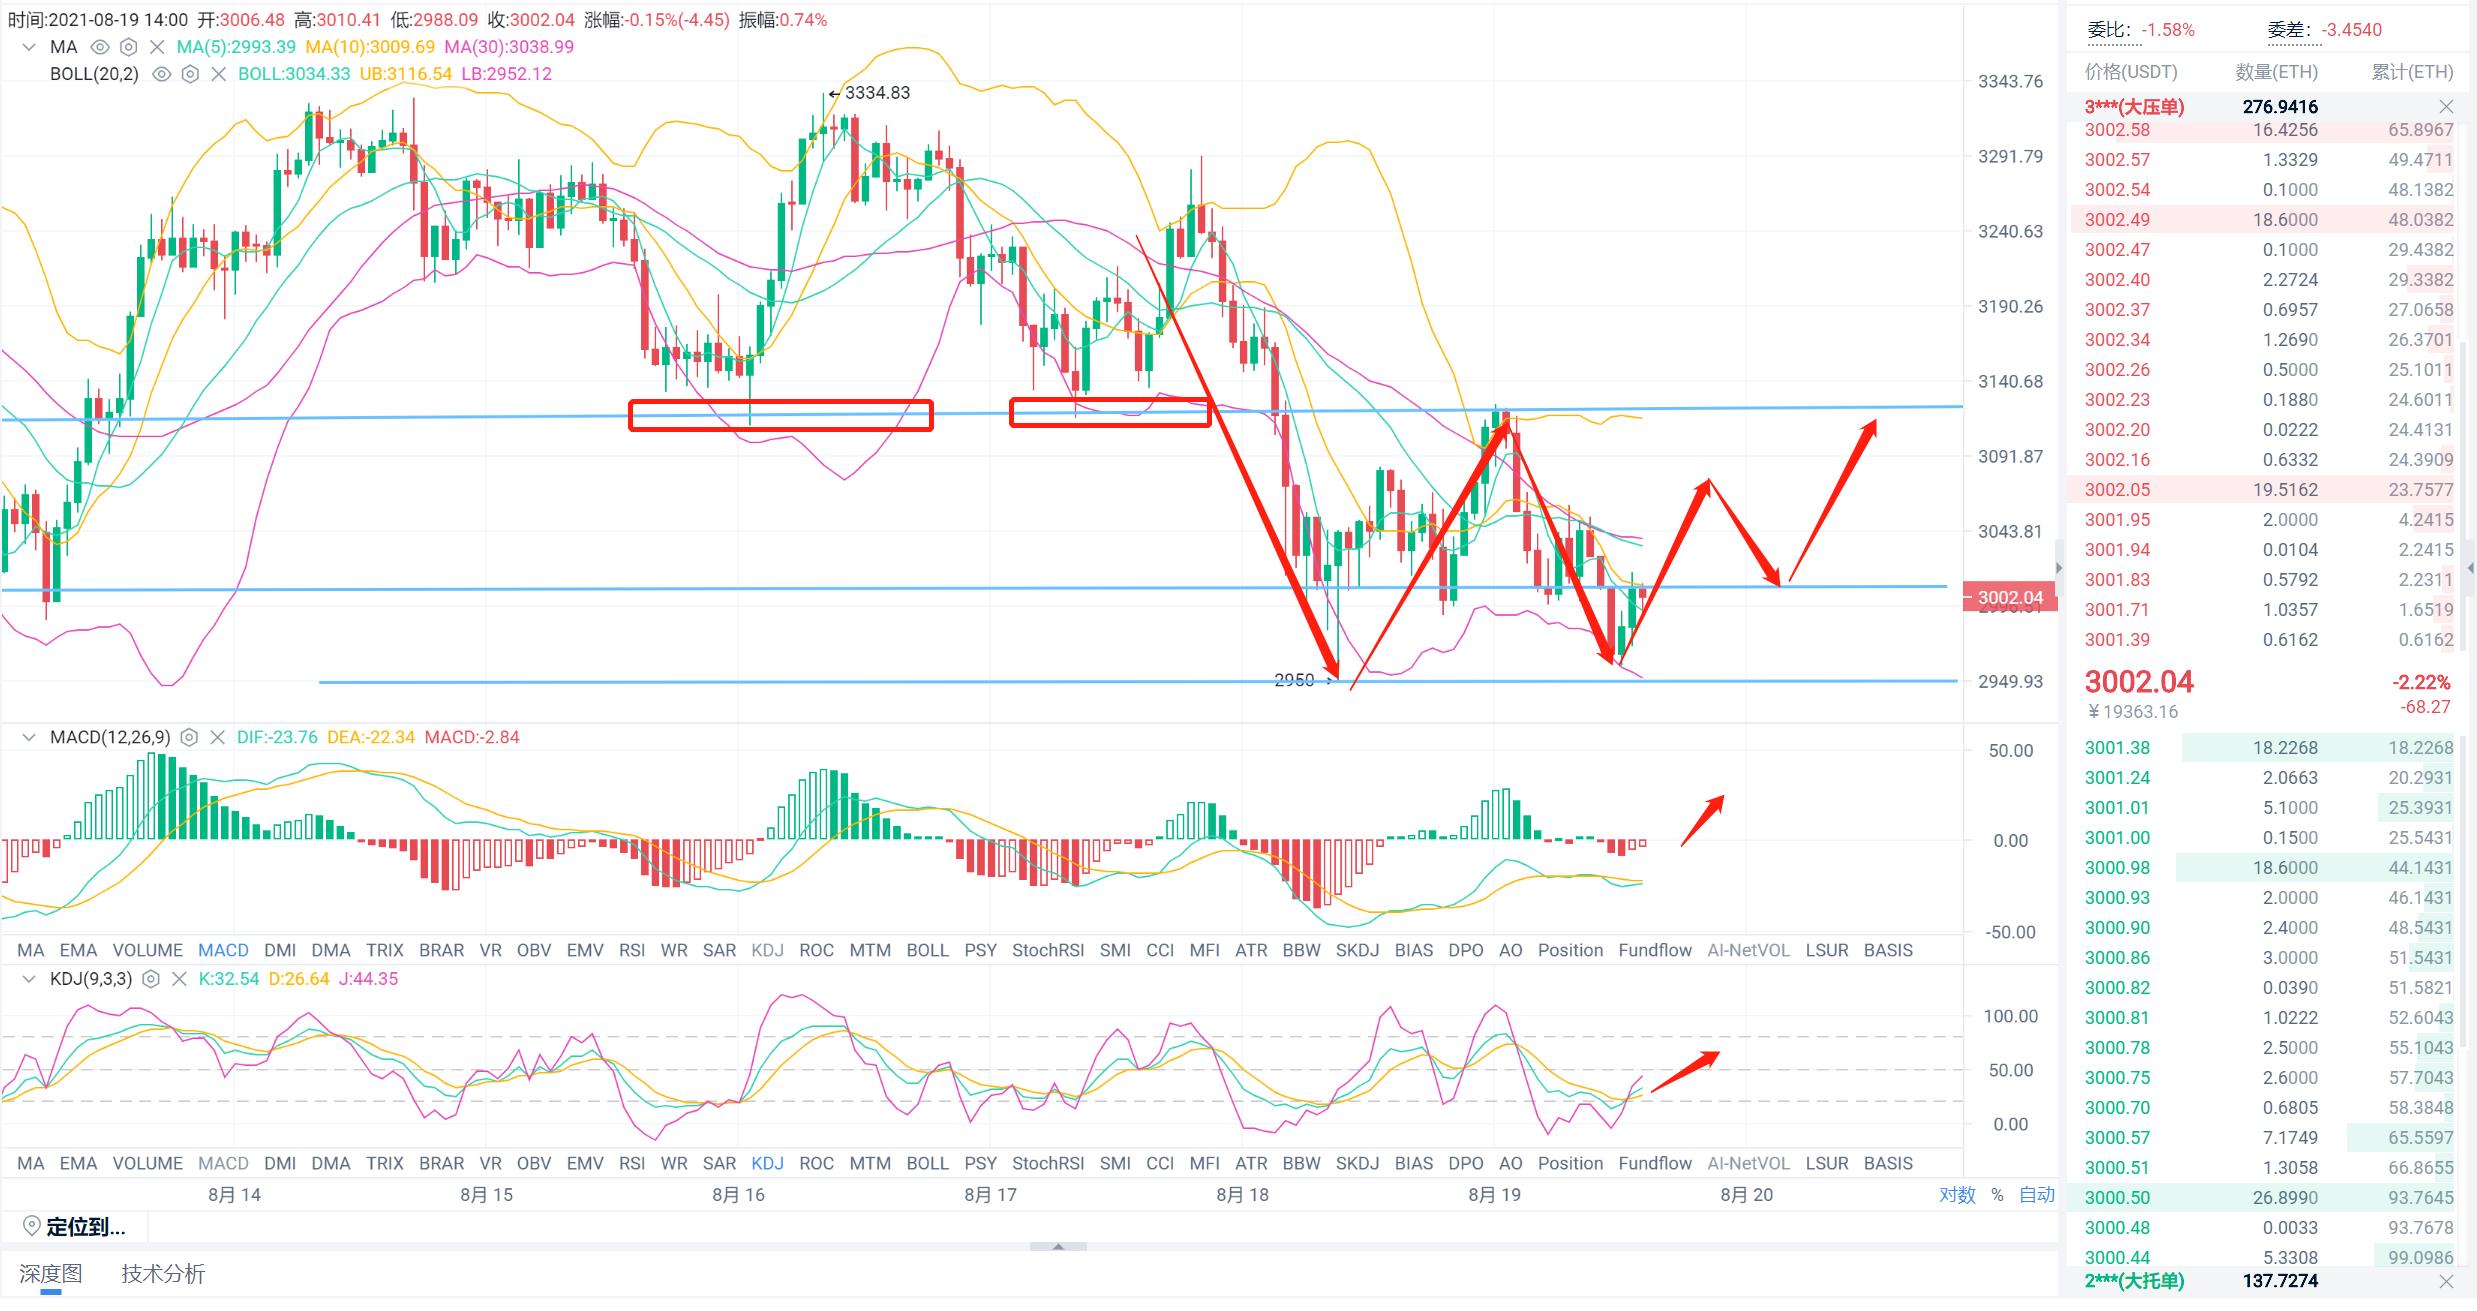Remove the MA indicator with X icon
Image resolution: width=2477 pixels, height=1311 pixels.
pos(157,47)
